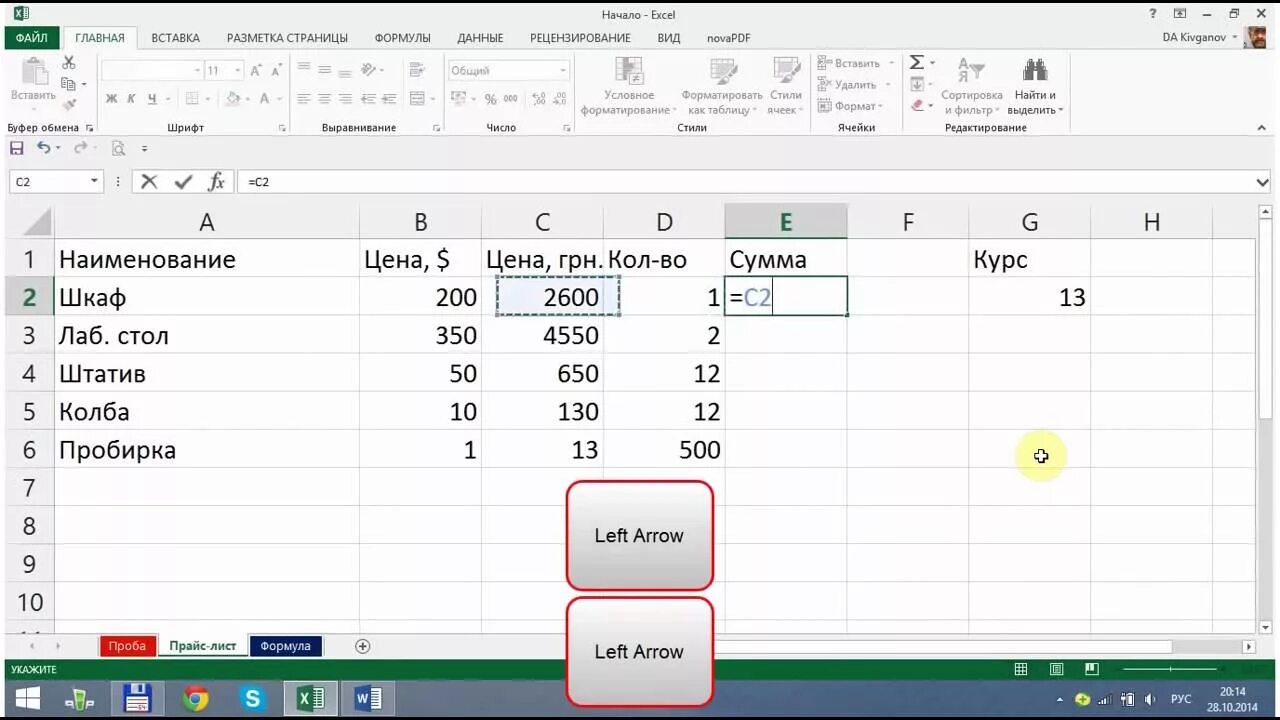
Task: Open Форматировать как таблицу gallery
Action: pyautogui.click(x=722, y=86)
